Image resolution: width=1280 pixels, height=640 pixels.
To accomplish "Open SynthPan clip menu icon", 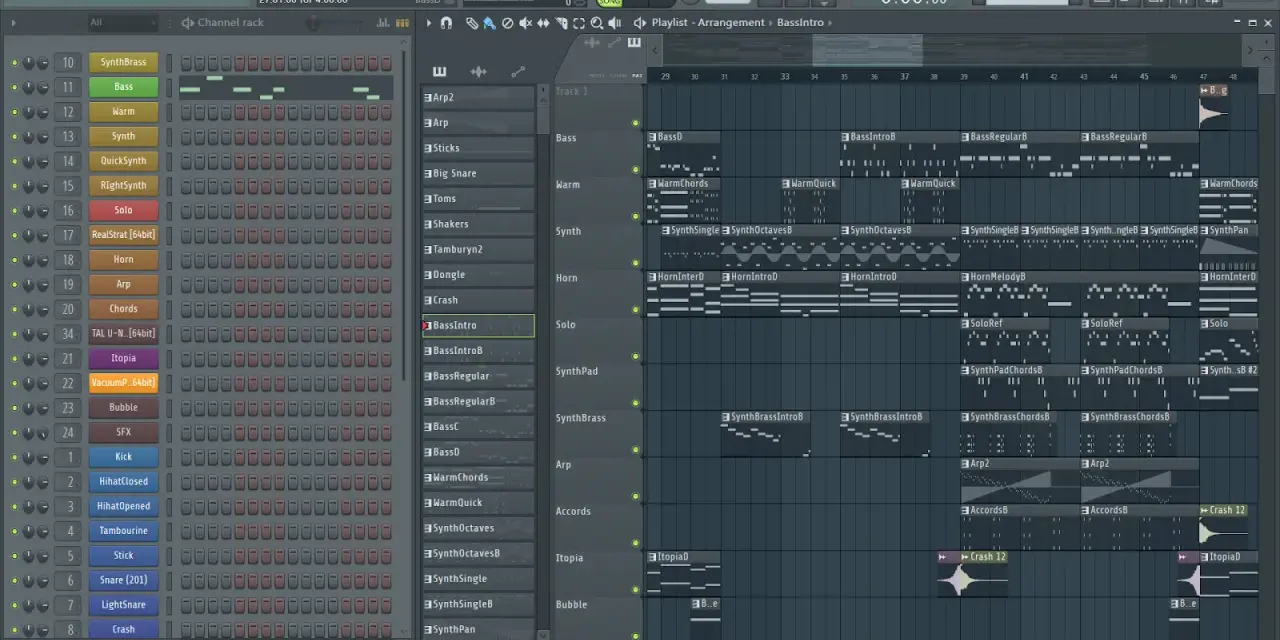I will 1205,230.
